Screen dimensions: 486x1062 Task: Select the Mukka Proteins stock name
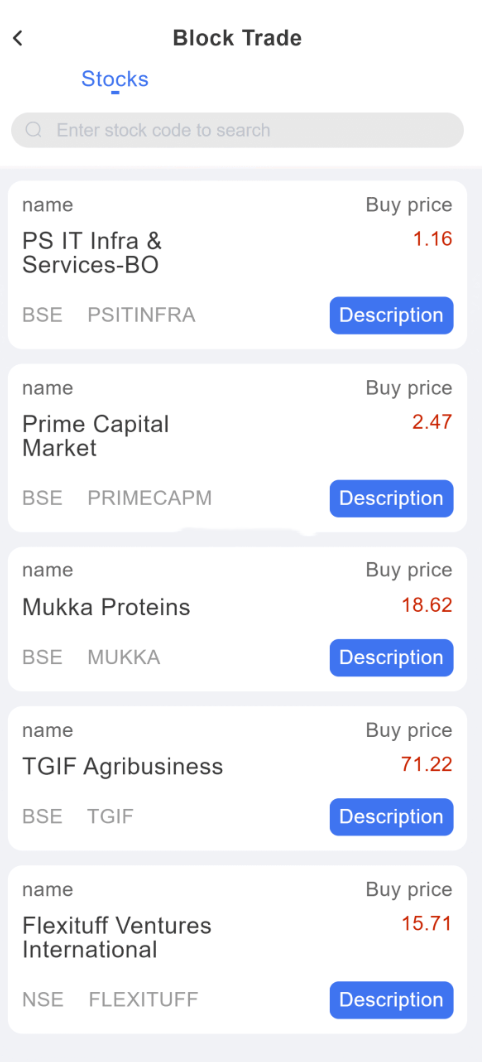pyautogui.click(x=106, y=607)
